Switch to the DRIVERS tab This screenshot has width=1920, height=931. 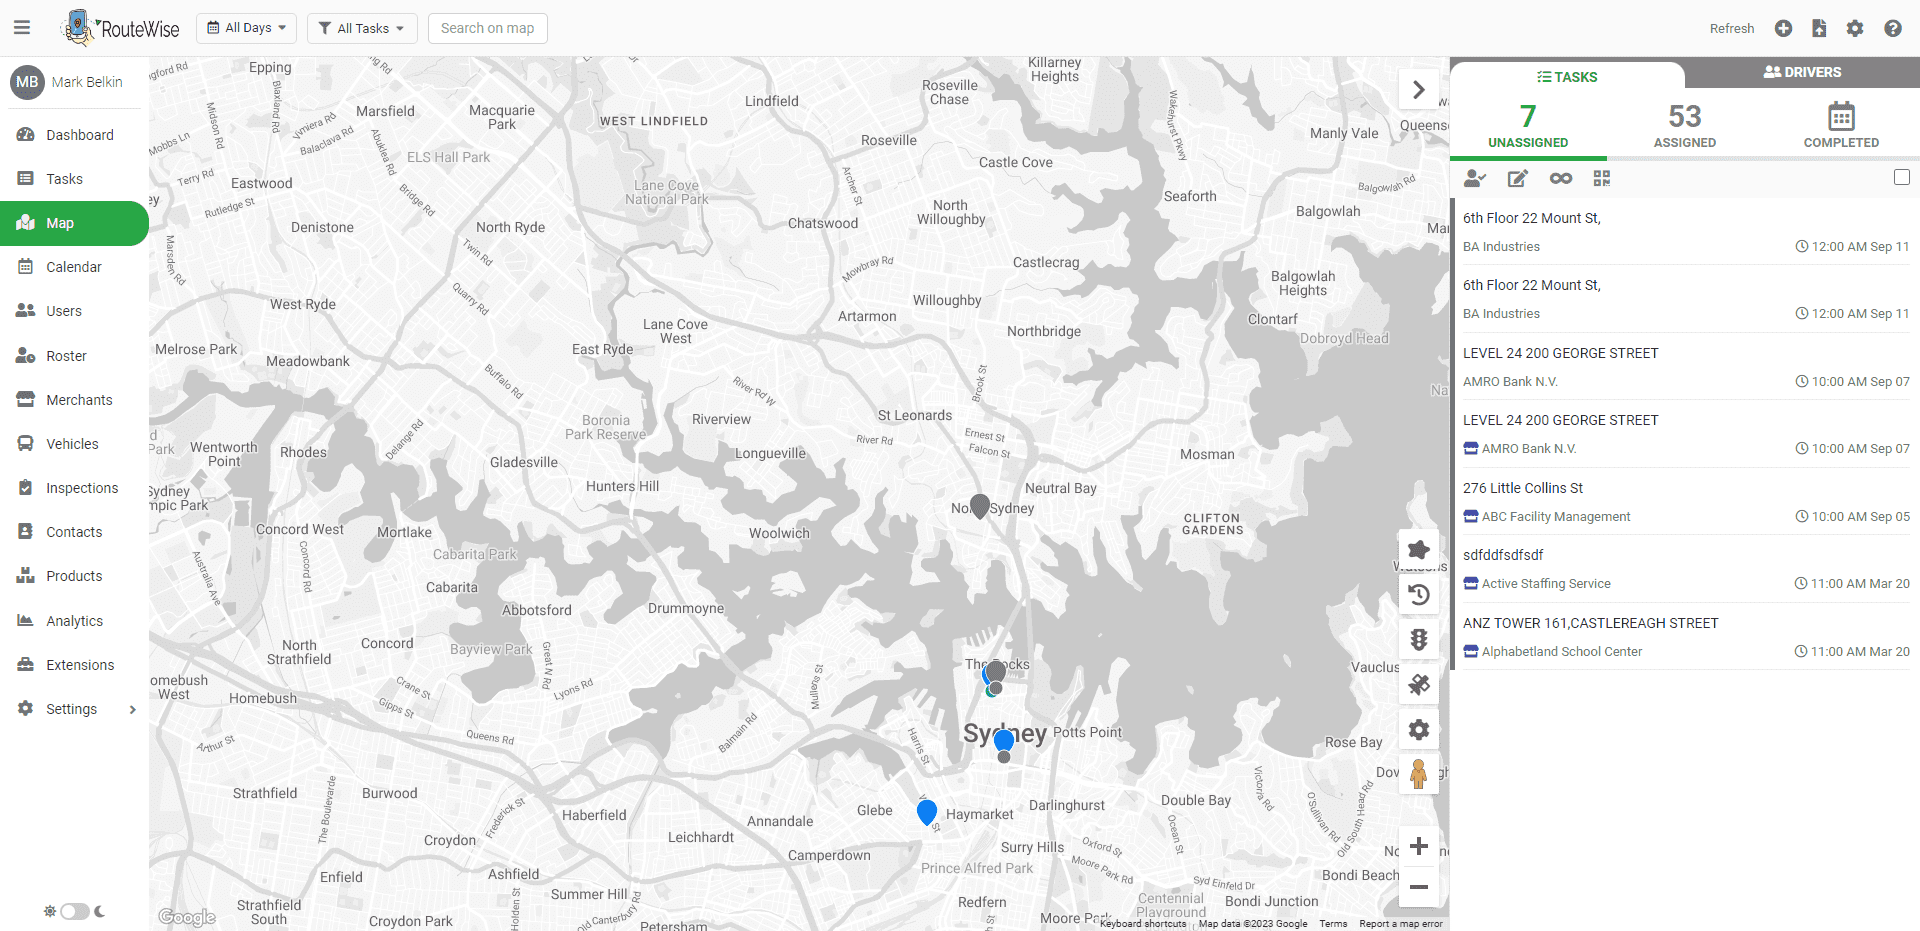[x=1801, y=71]
